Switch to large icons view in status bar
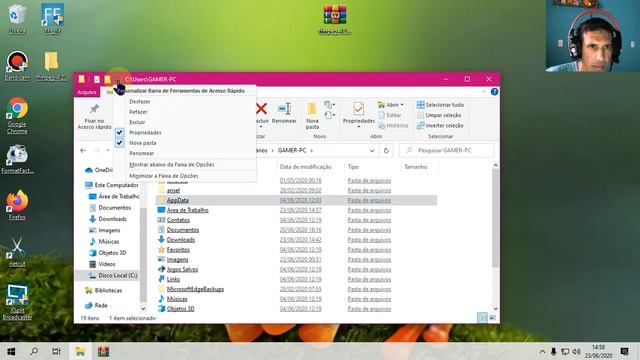 pyautogui.click(x=493, y=318)
